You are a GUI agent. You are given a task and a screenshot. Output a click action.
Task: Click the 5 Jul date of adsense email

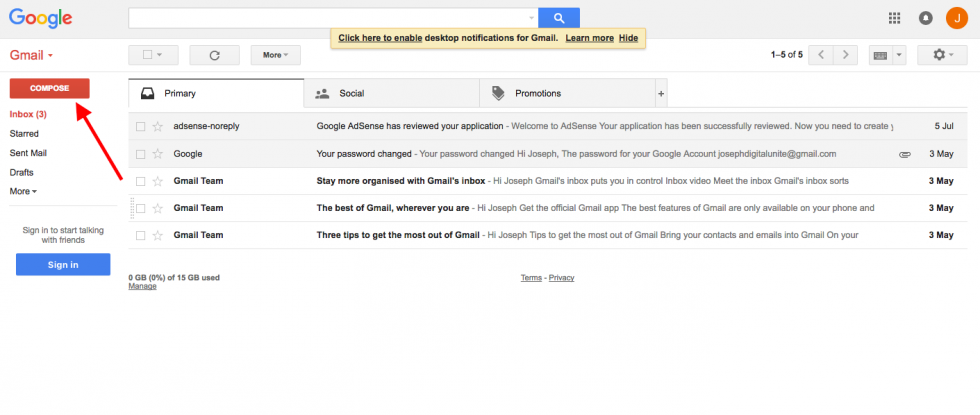(944, 126)
